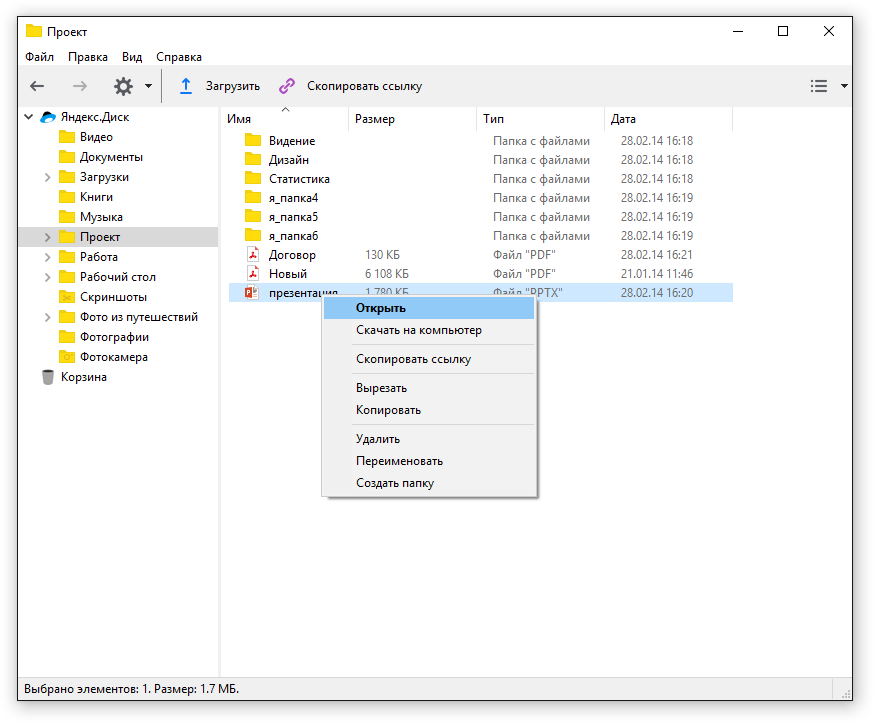Click the date 21.01.14 11:46

(x=657, y=274)
